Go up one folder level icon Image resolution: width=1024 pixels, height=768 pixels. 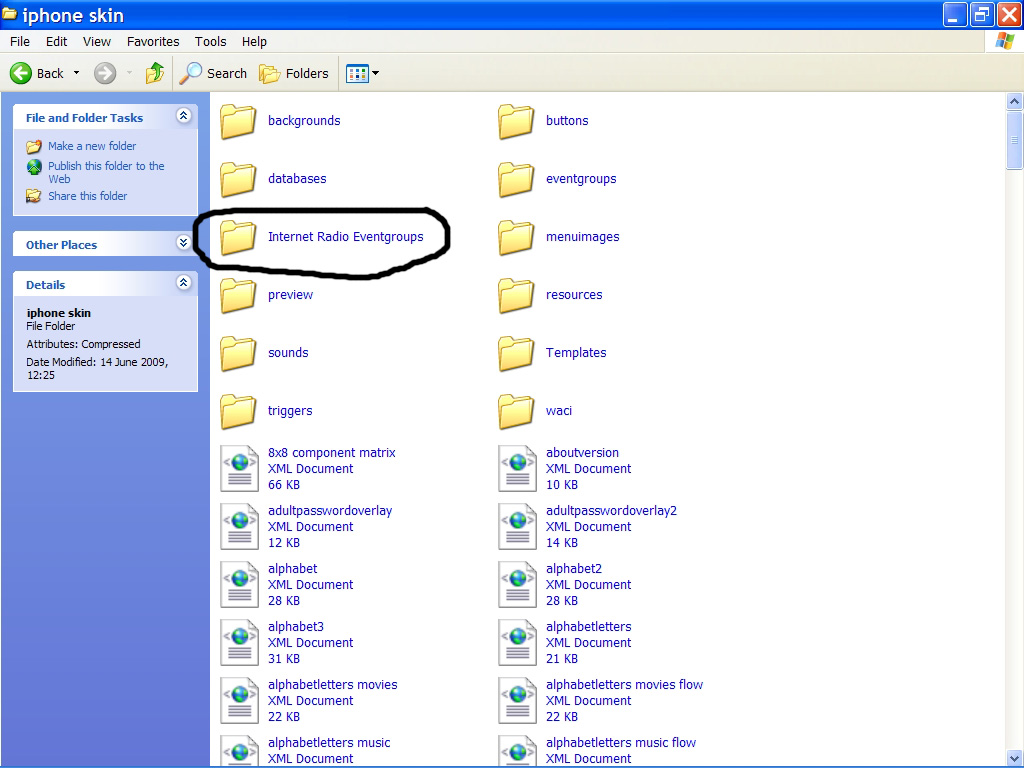click(155, 73)
